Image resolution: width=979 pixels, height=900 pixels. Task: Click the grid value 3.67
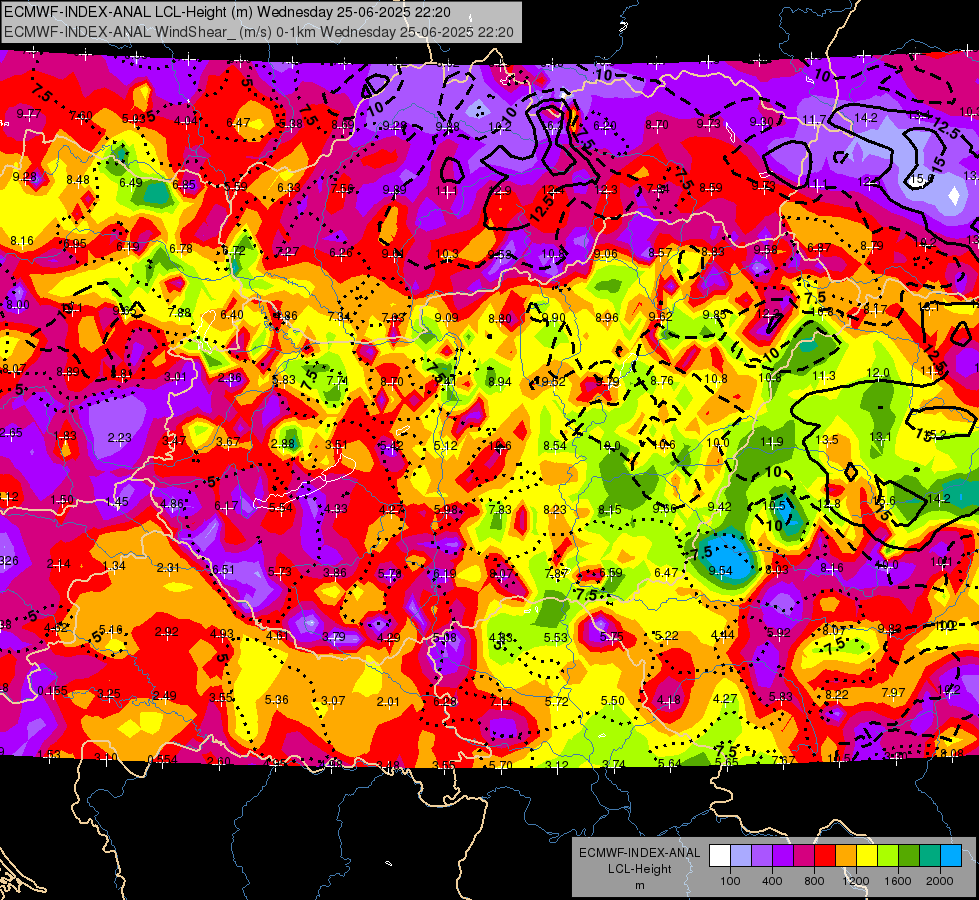coord(228,442)
